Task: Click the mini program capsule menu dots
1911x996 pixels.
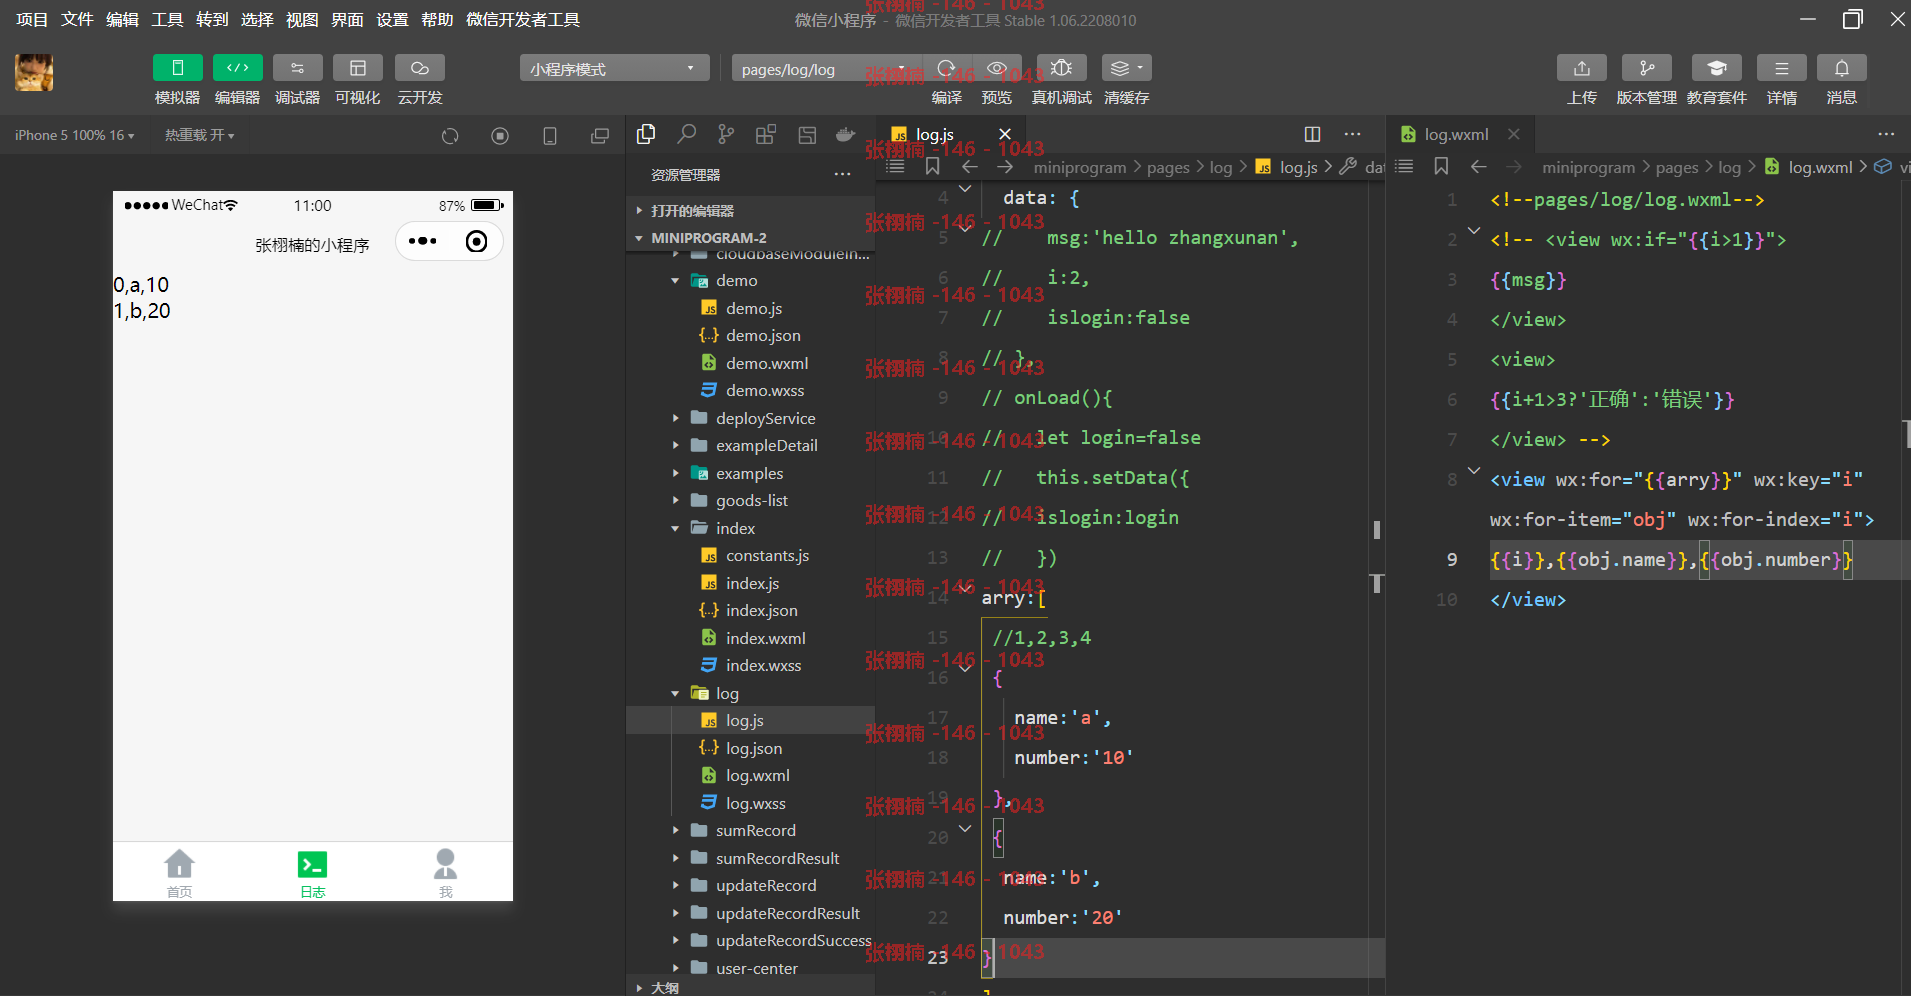Action: coord(423,241)
